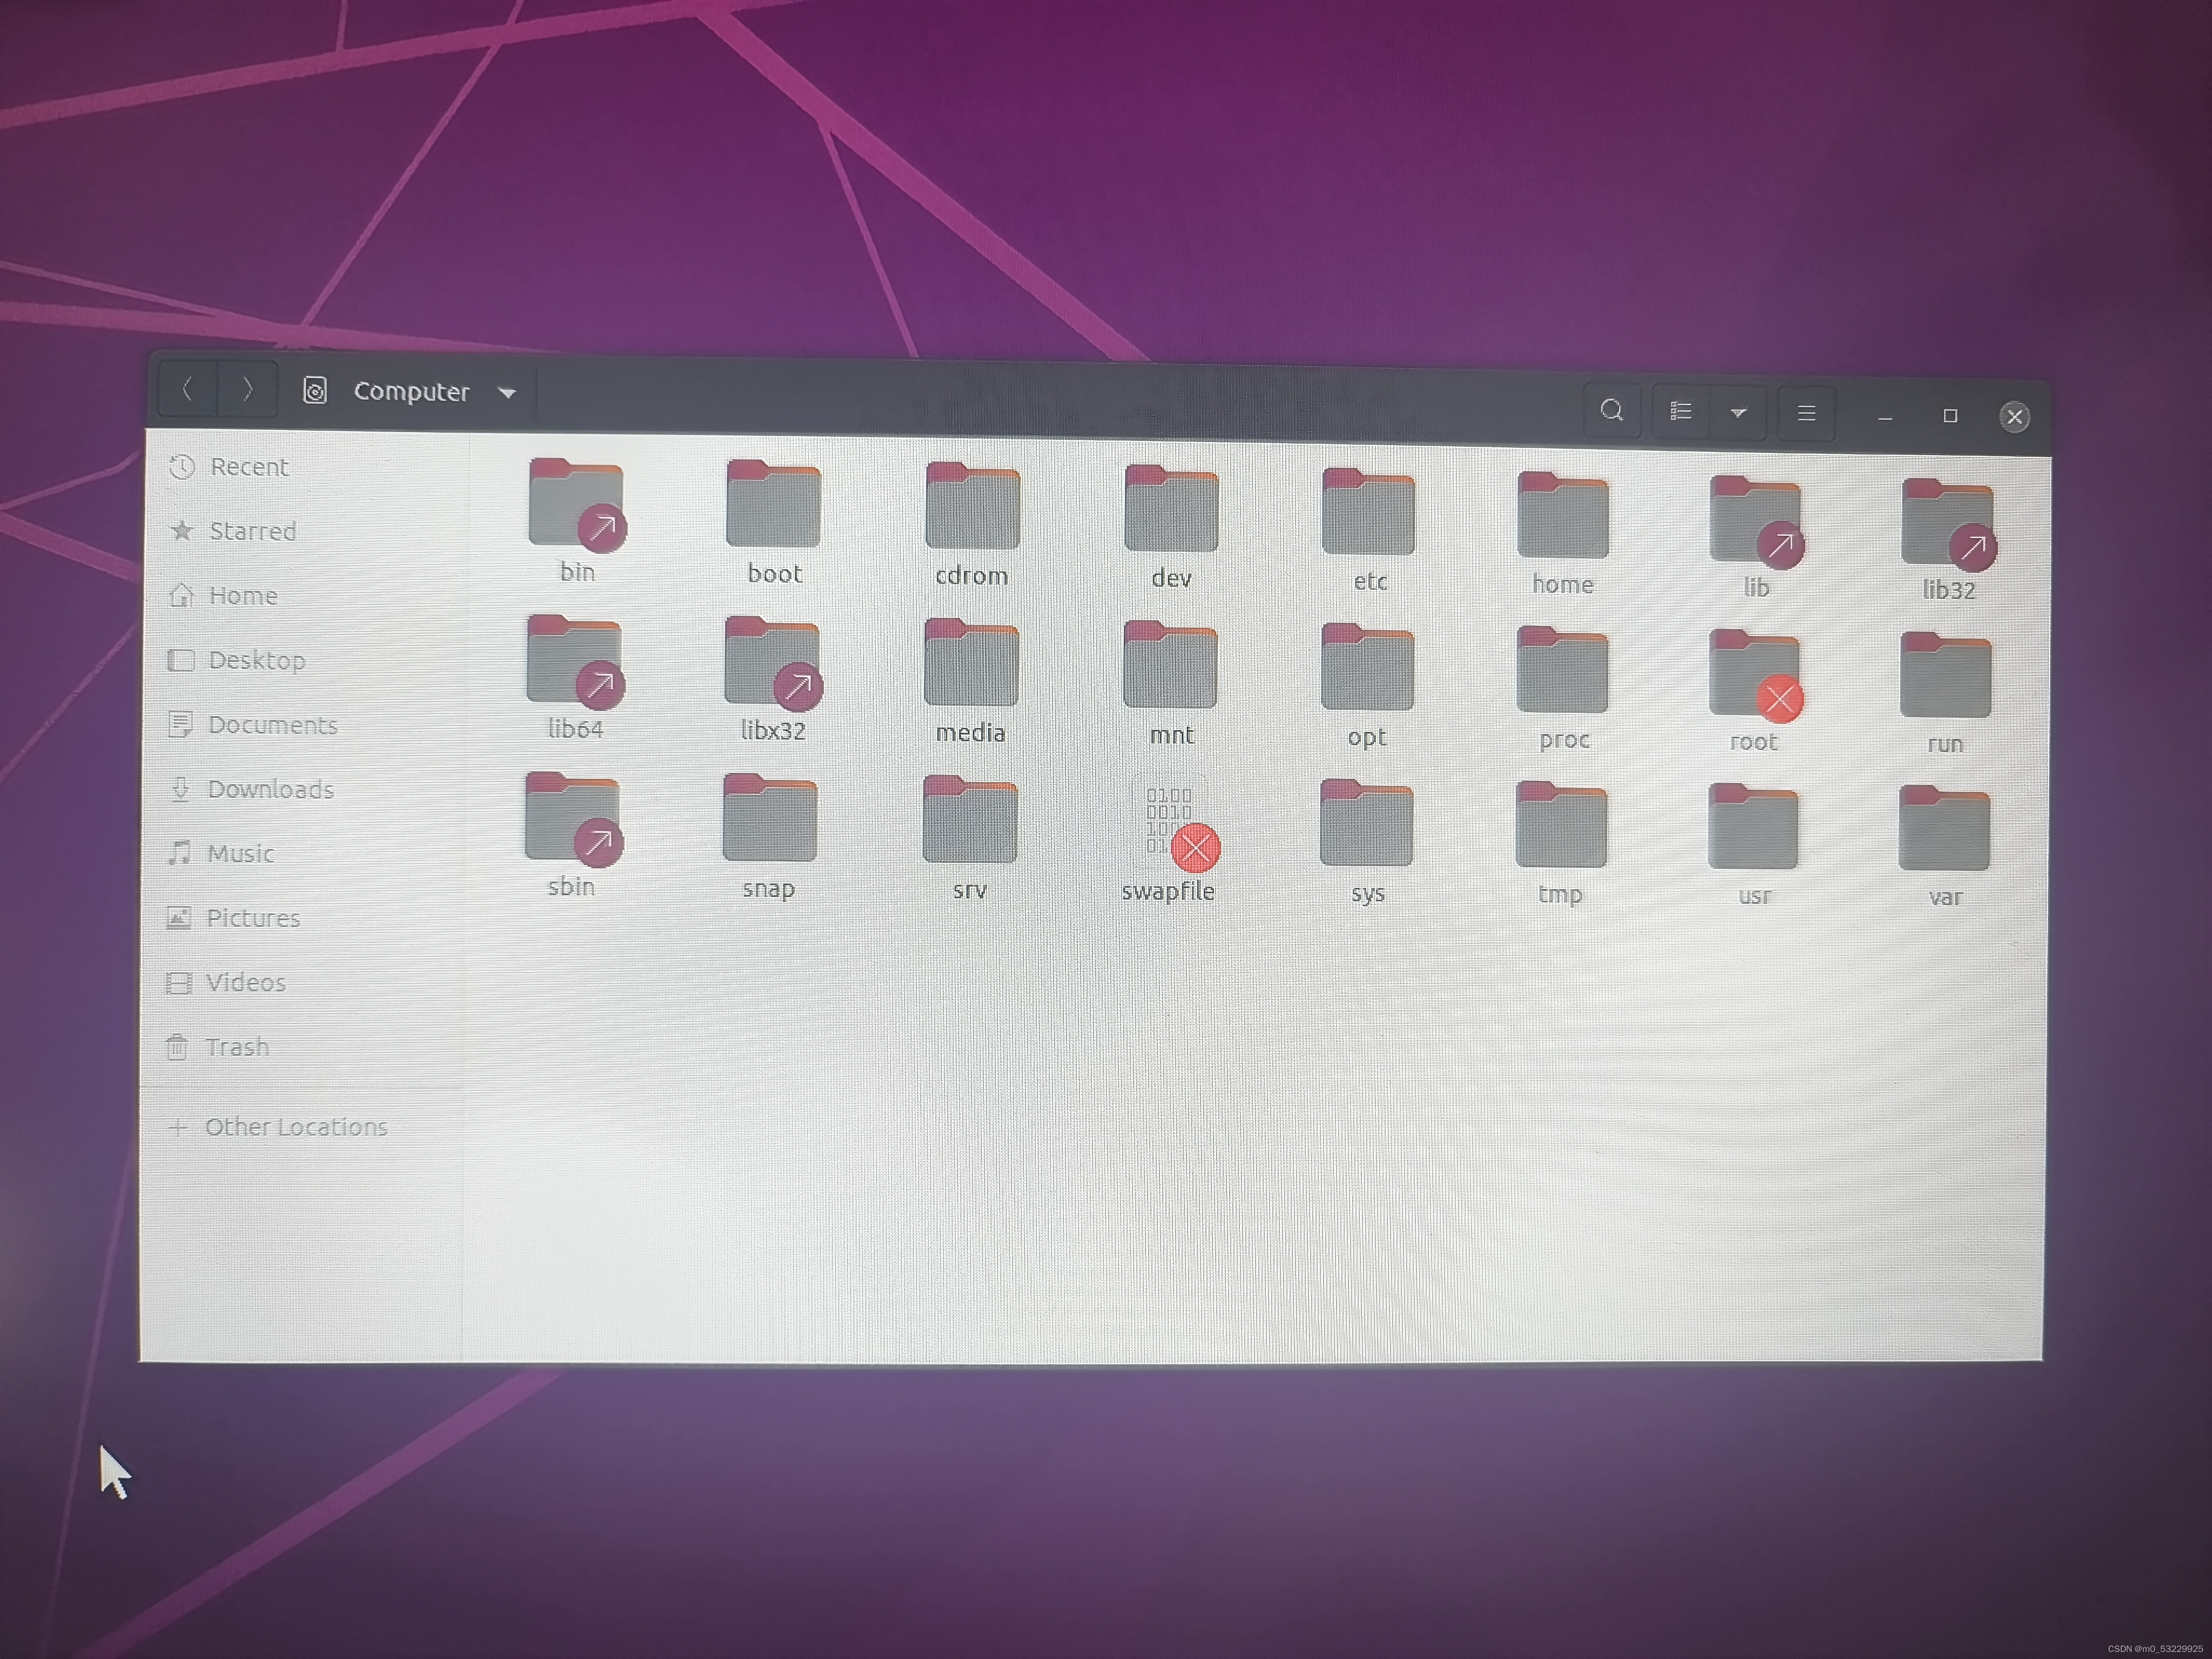2212x1659 pixels.
Task: Click the Computer location label
Action: point(411,391)
